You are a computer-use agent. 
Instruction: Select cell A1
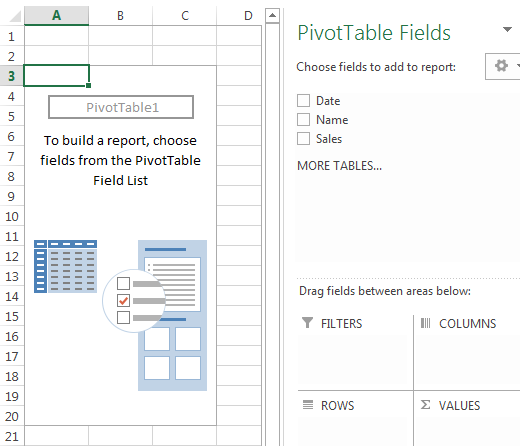point(56,36)
